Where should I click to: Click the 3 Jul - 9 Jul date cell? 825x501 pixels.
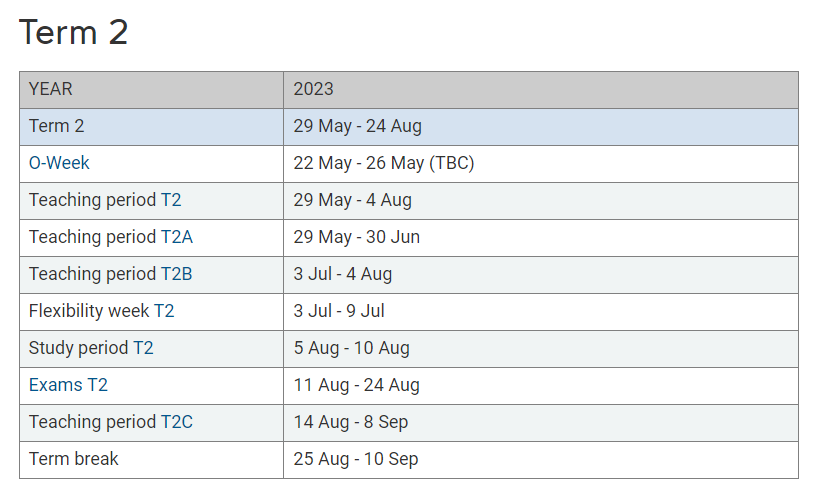point(541,312)
